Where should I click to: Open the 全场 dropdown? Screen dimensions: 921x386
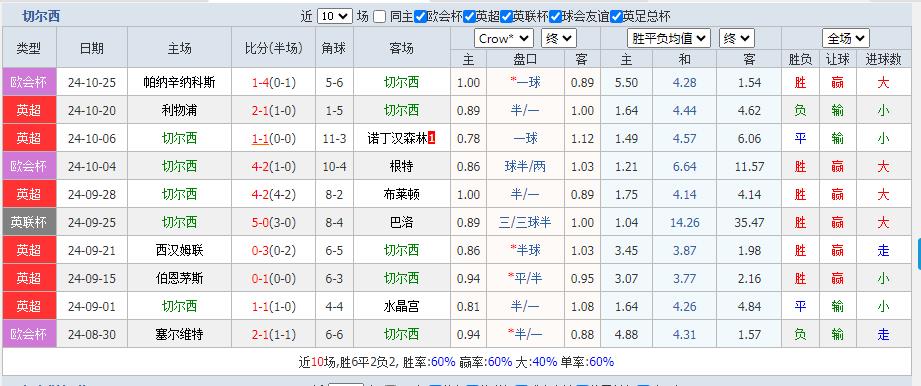click(x=846, y=39)
